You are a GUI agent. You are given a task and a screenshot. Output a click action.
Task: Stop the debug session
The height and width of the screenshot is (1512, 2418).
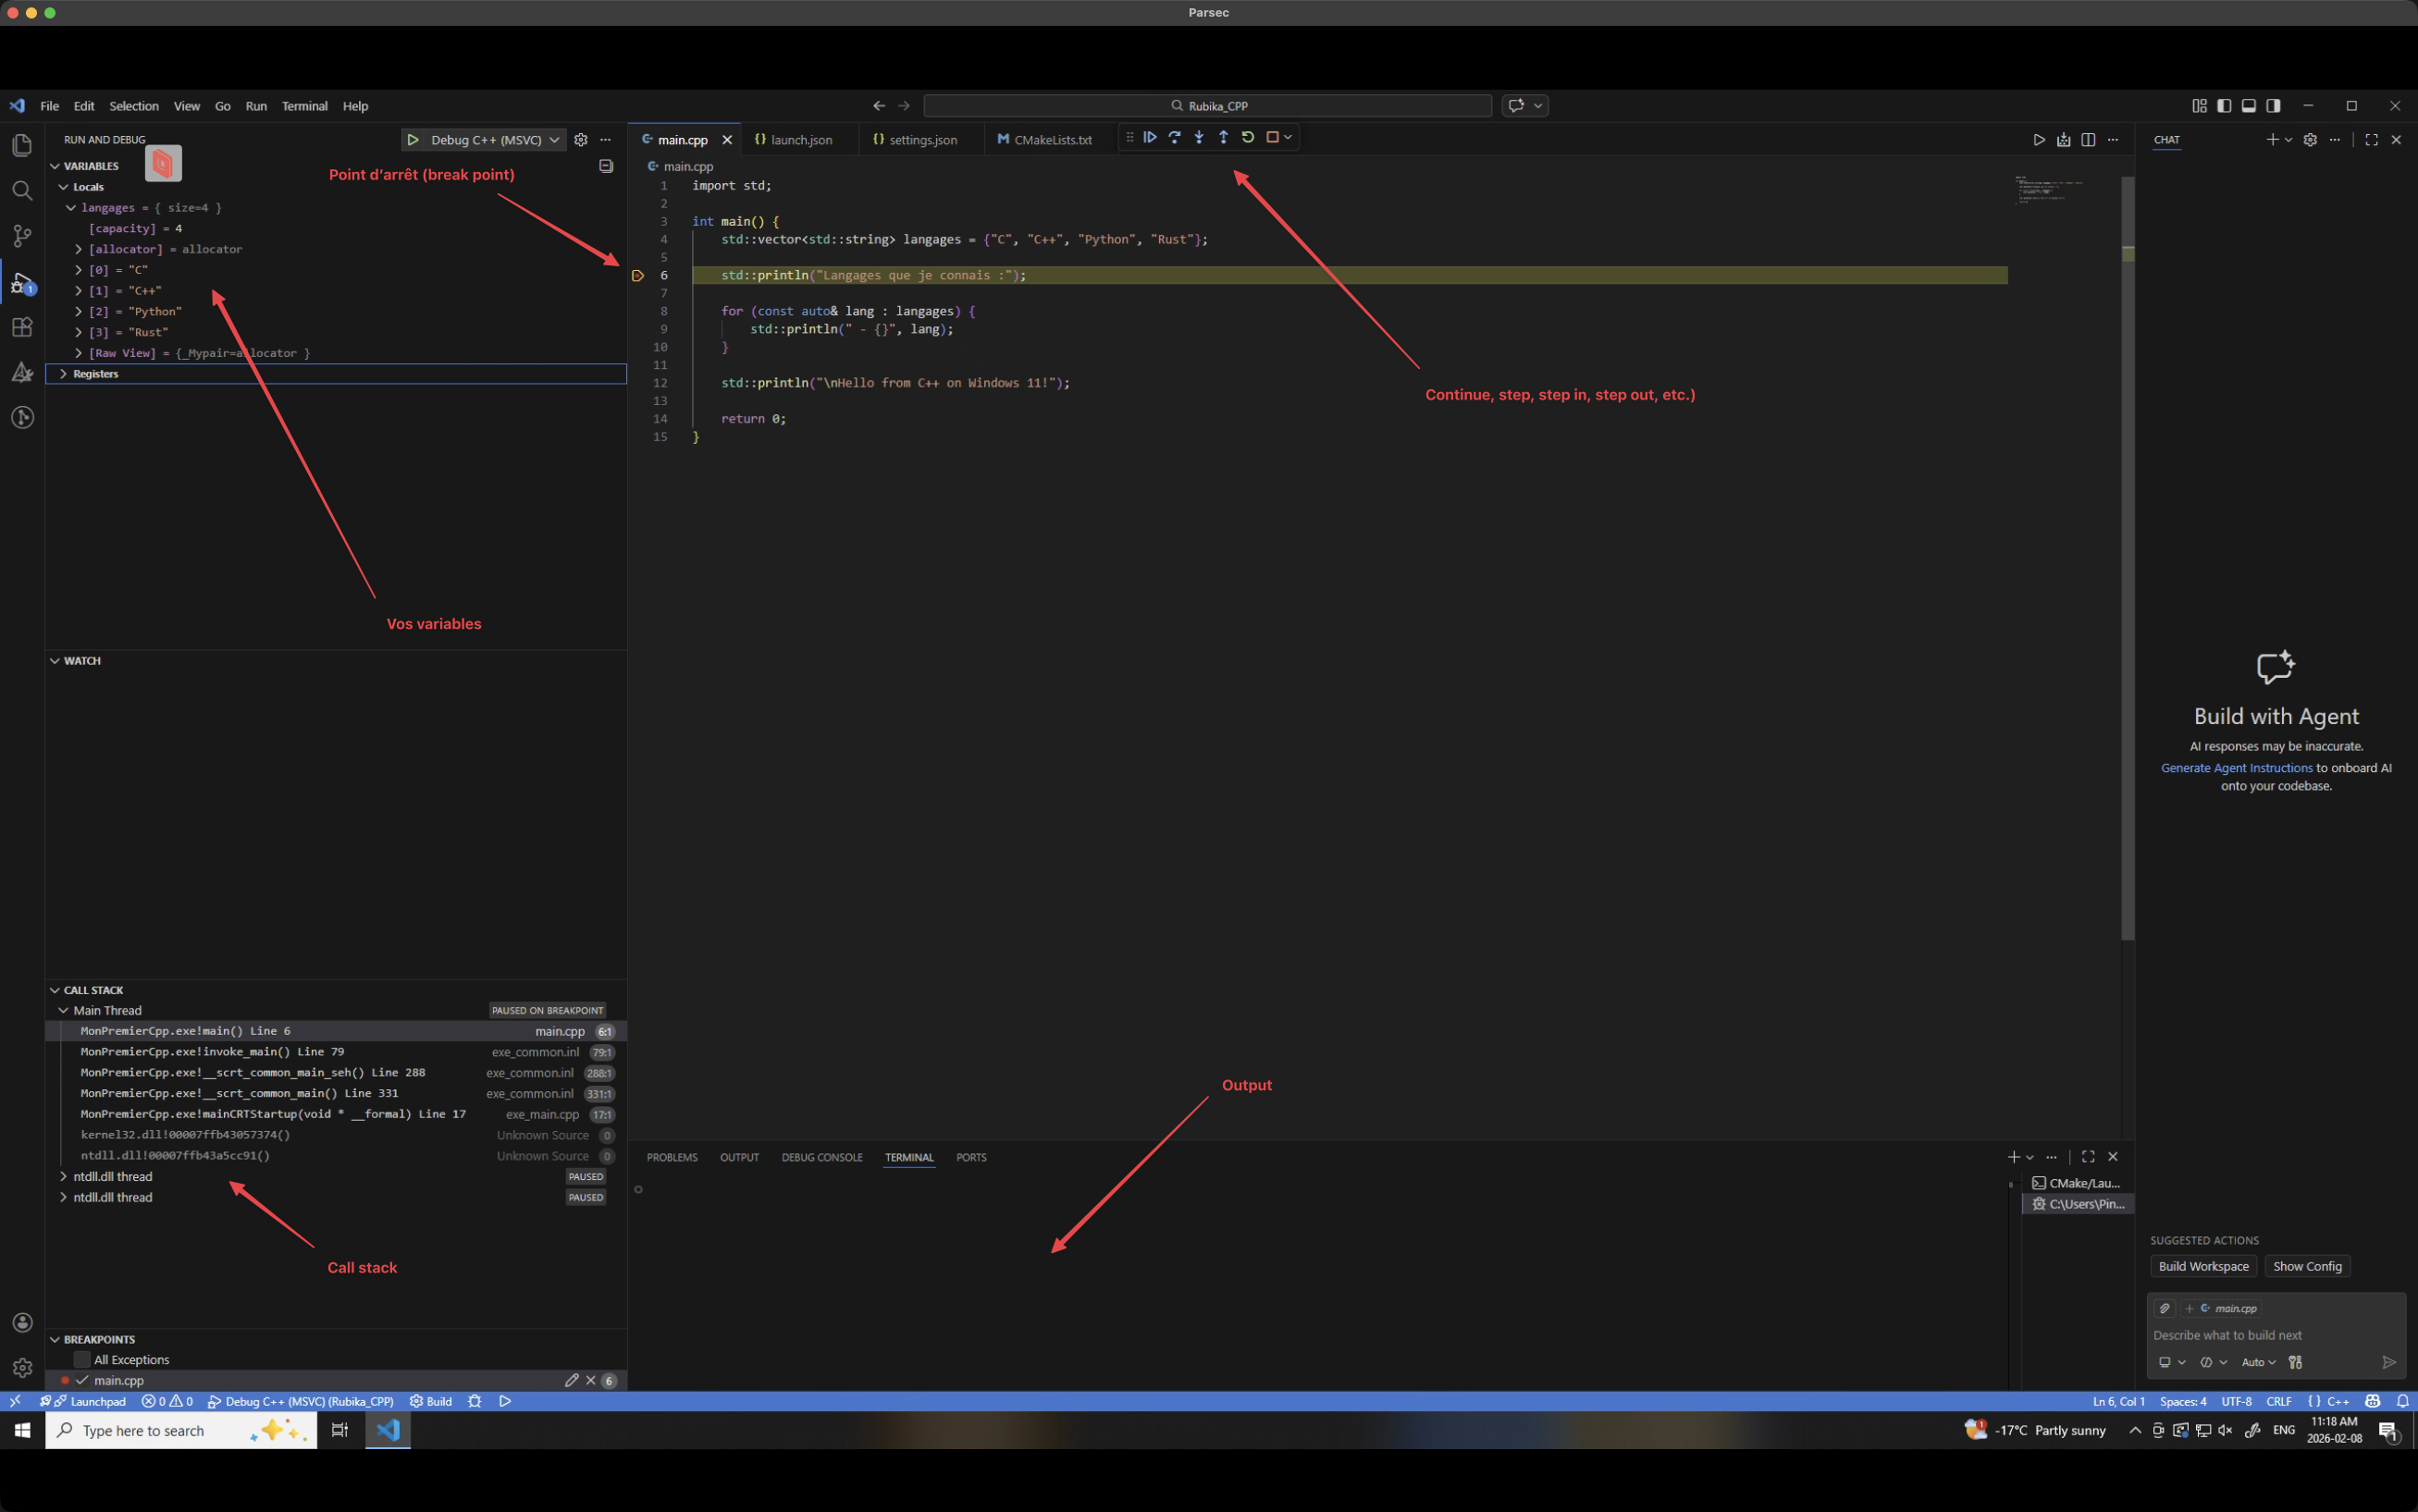(x=1272, y=137)
